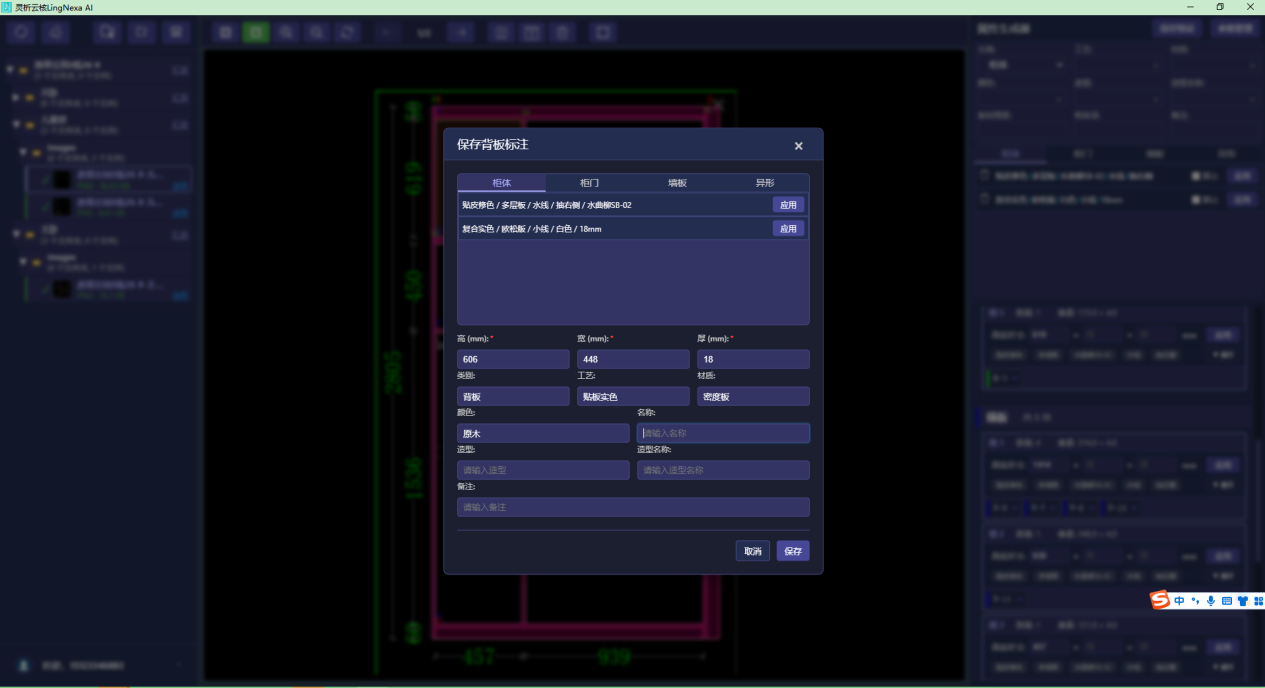Select preset row 复合实色 / 欧松板 / 小线 / 白色 / 18mm
This screenshot has width=1265, height=688.
633,229
